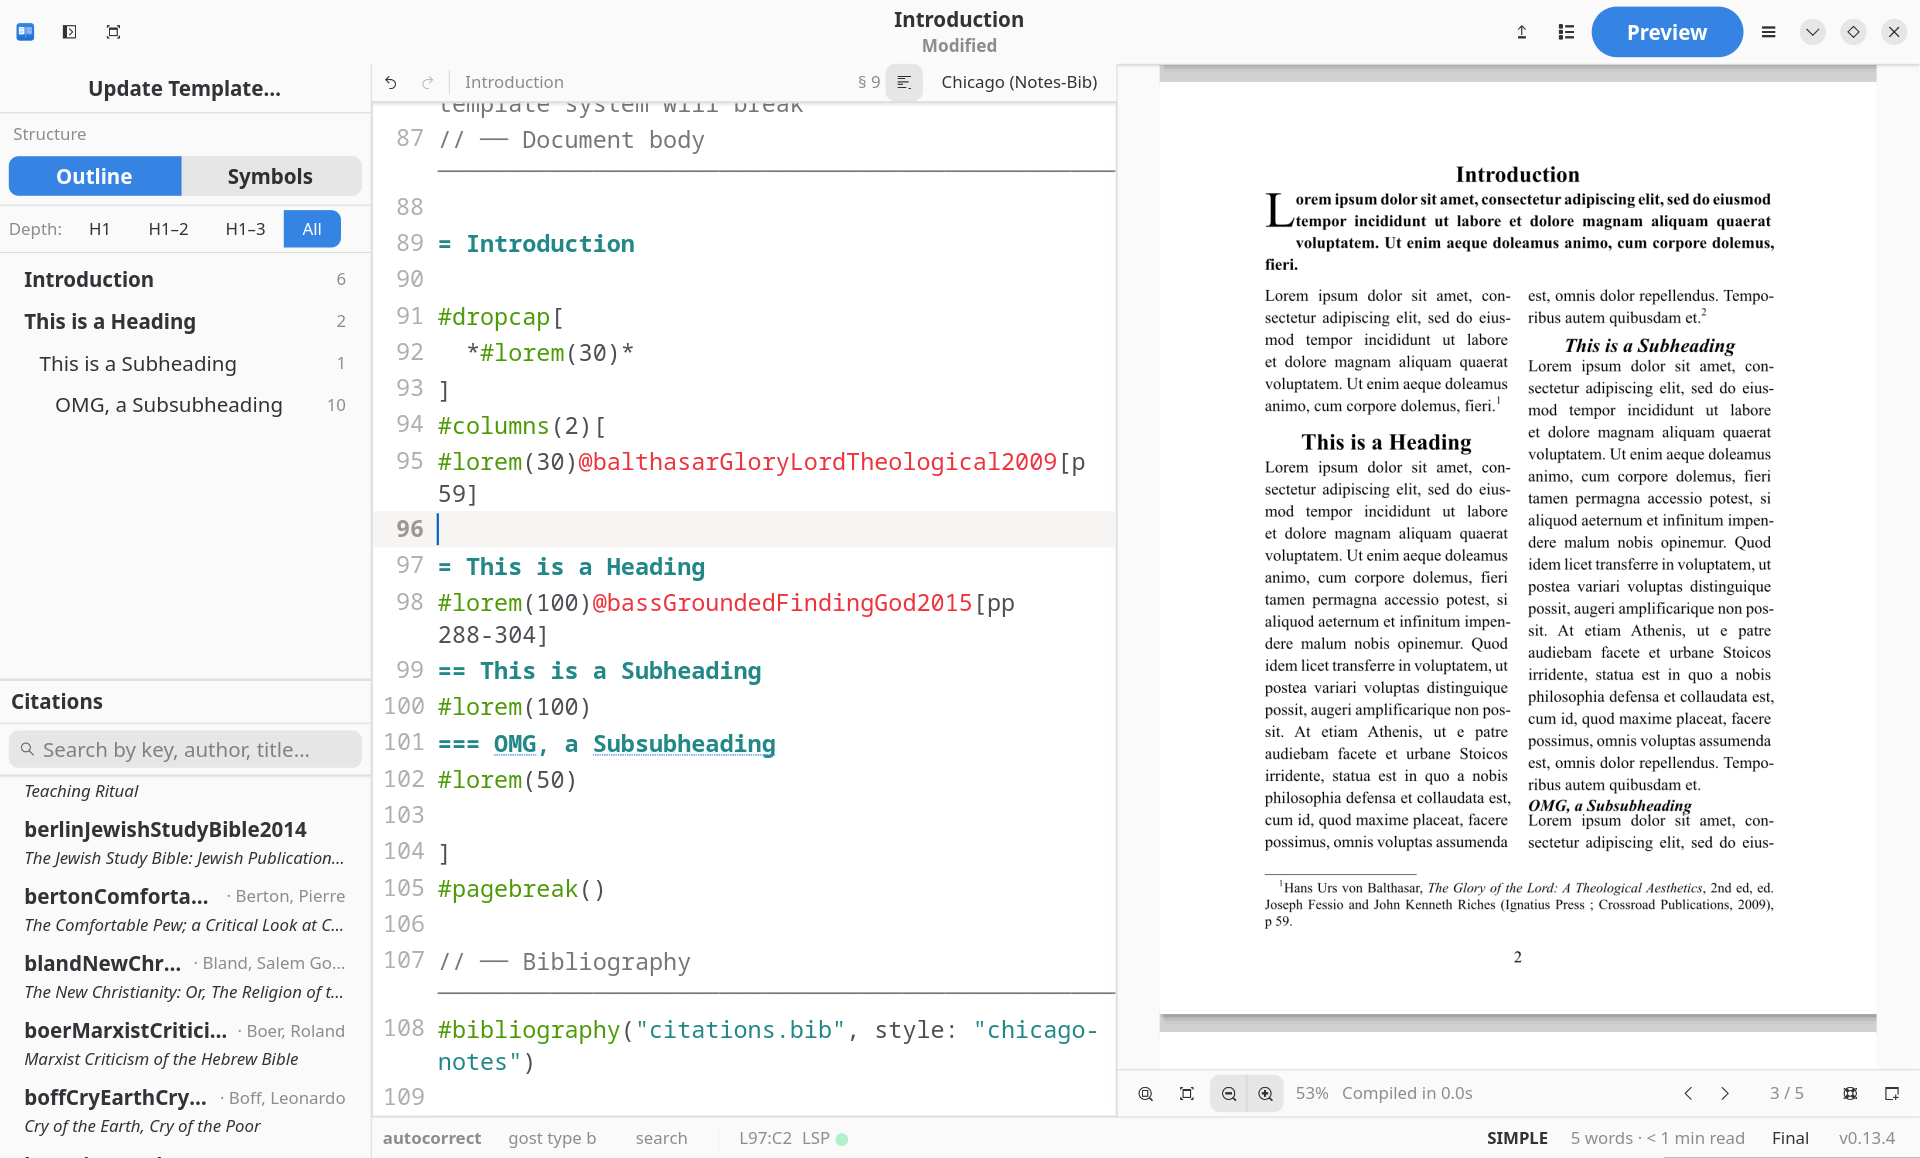The height and width of the screenshot is (1158, 1920).
Task: Switch to the Outline tab
Action: pyautogui.click(x=95, y=176)
